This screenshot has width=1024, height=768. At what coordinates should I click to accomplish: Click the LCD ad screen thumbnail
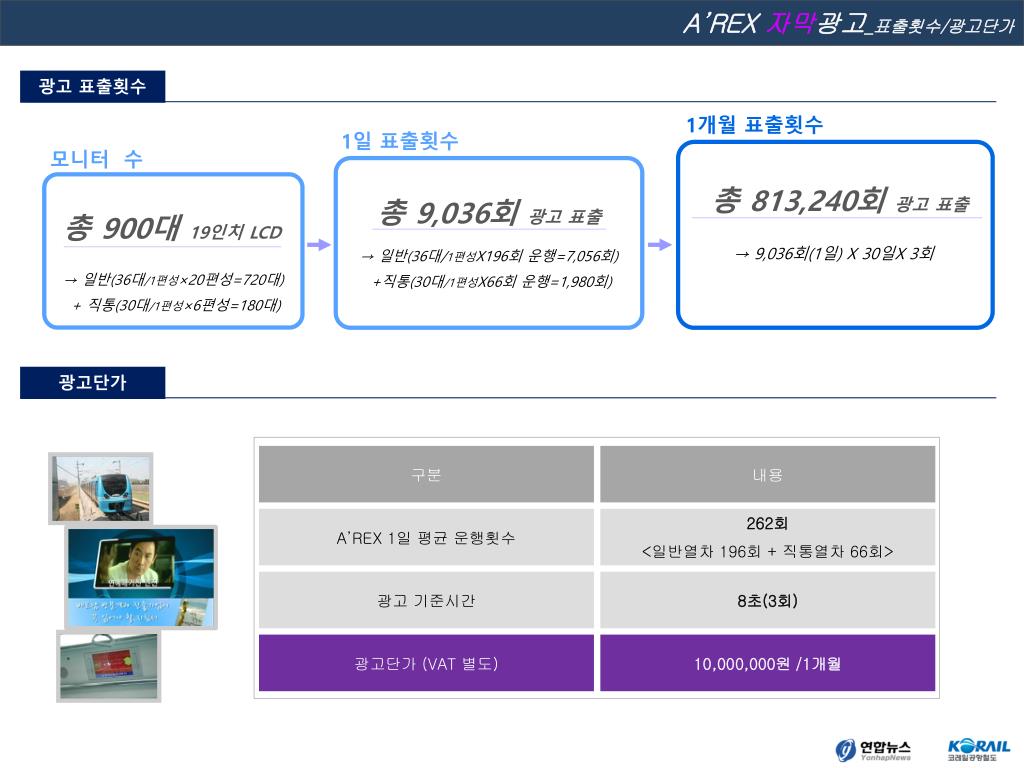click(x=142, y=577)
